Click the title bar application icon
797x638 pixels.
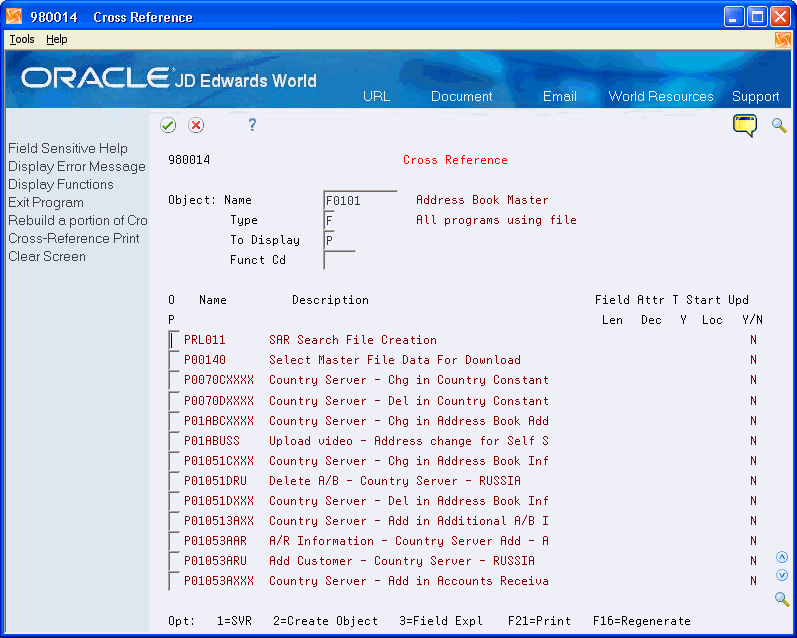point(14,17)
